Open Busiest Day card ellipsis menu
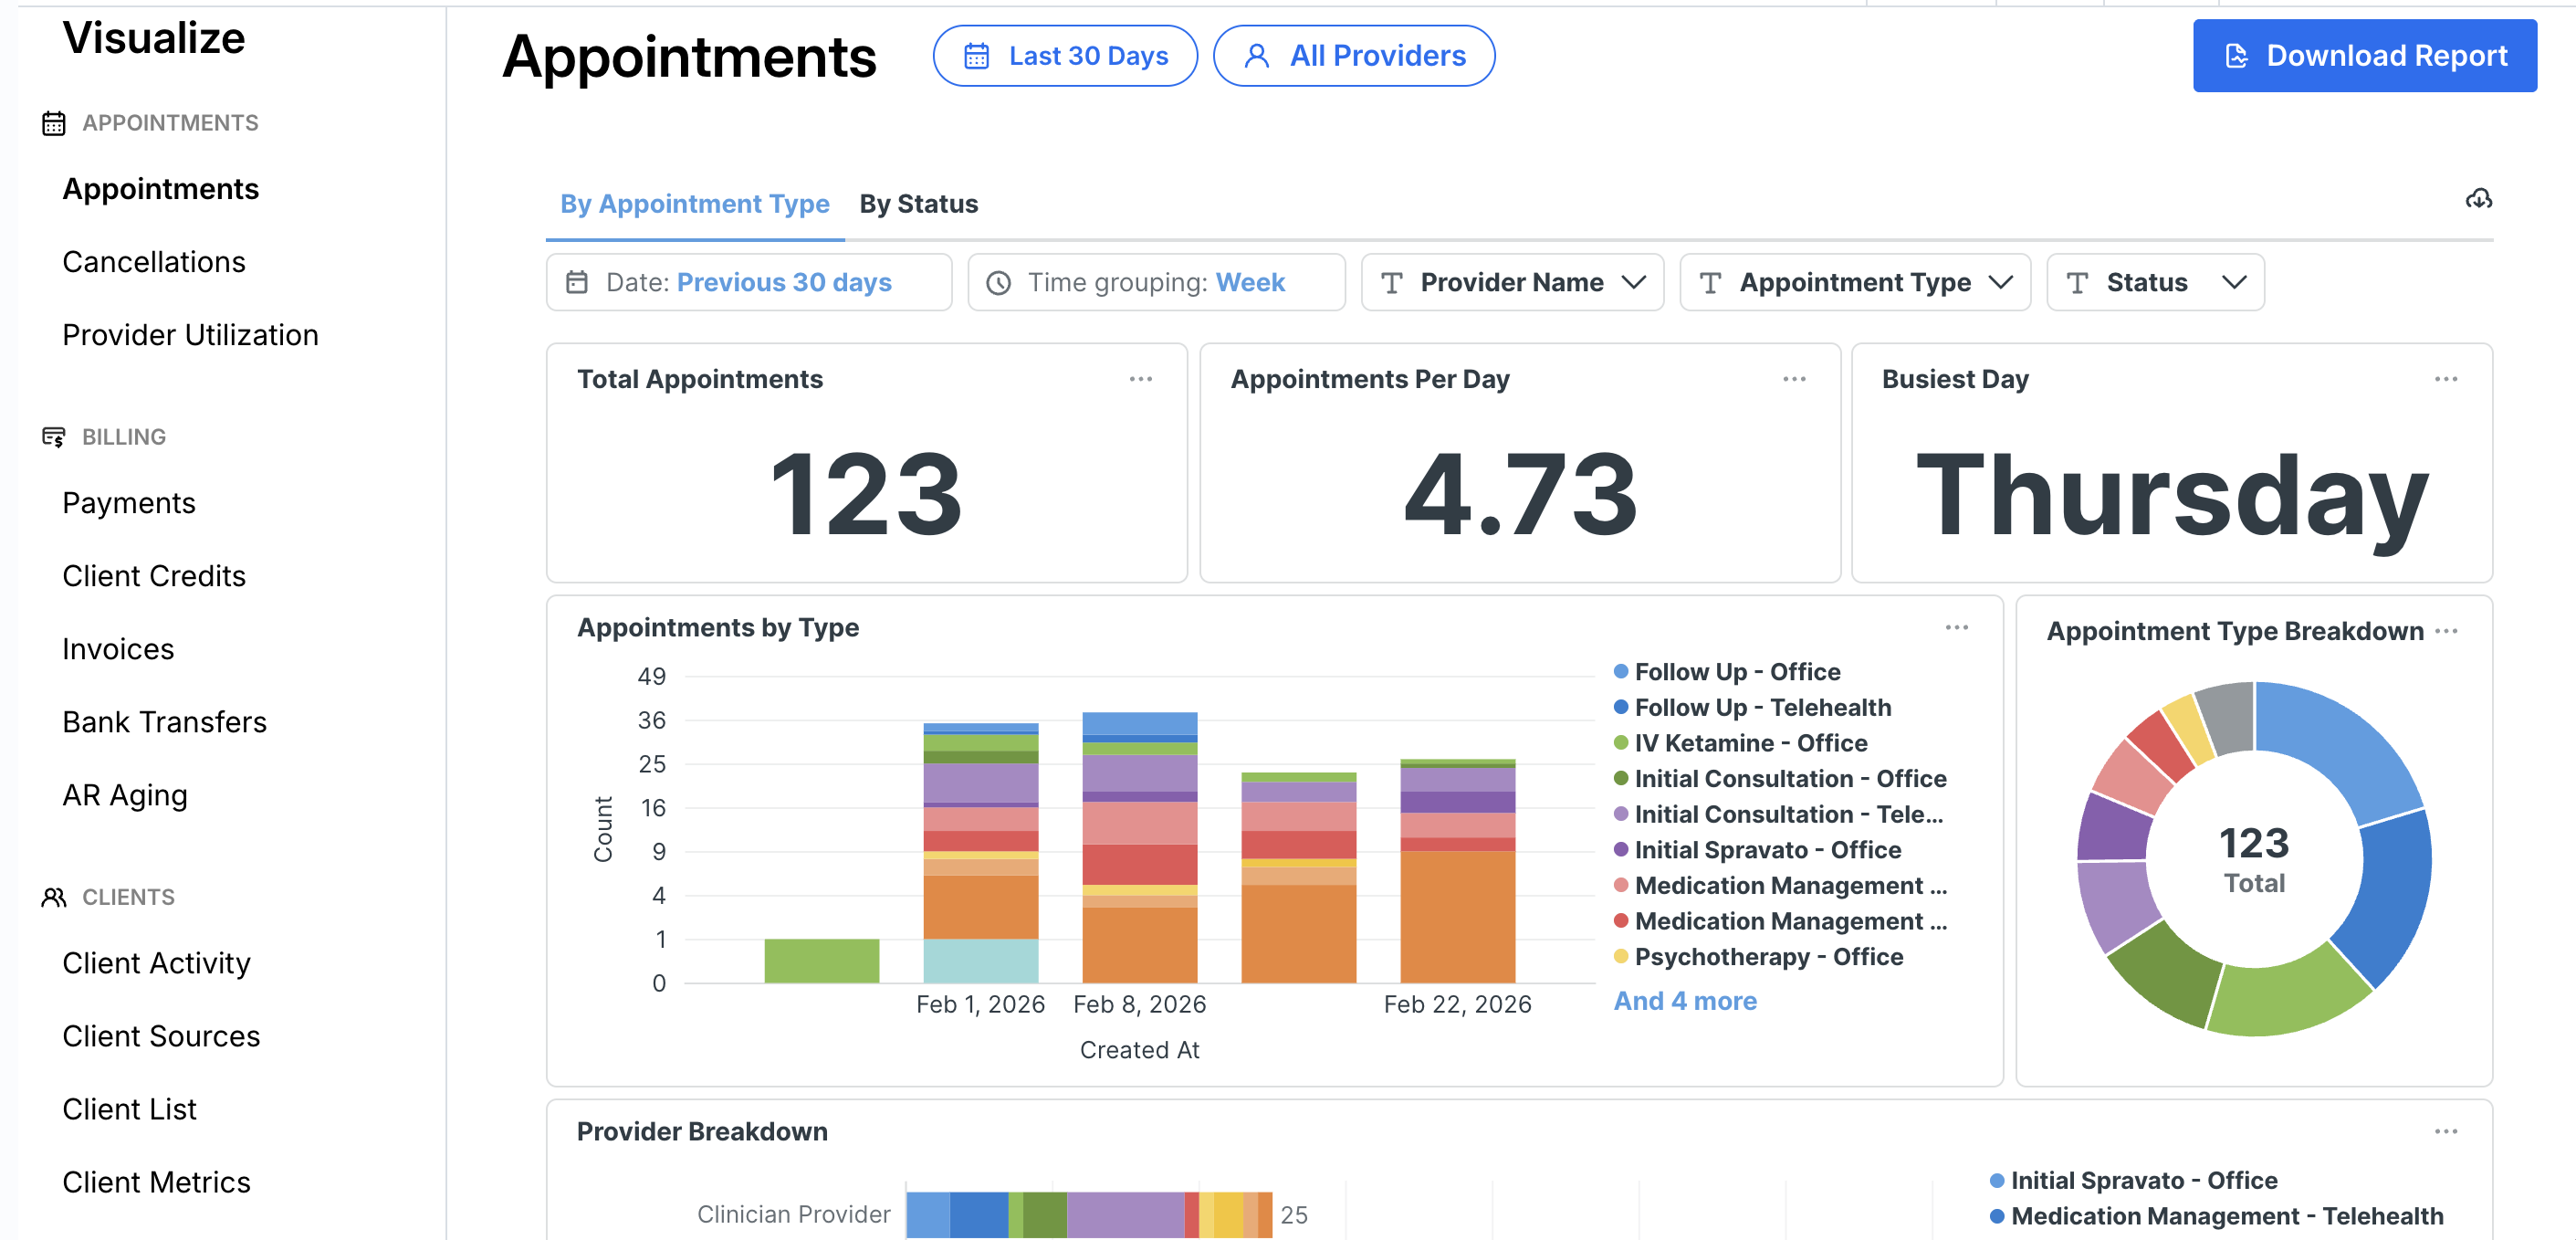 point(2446,379)
